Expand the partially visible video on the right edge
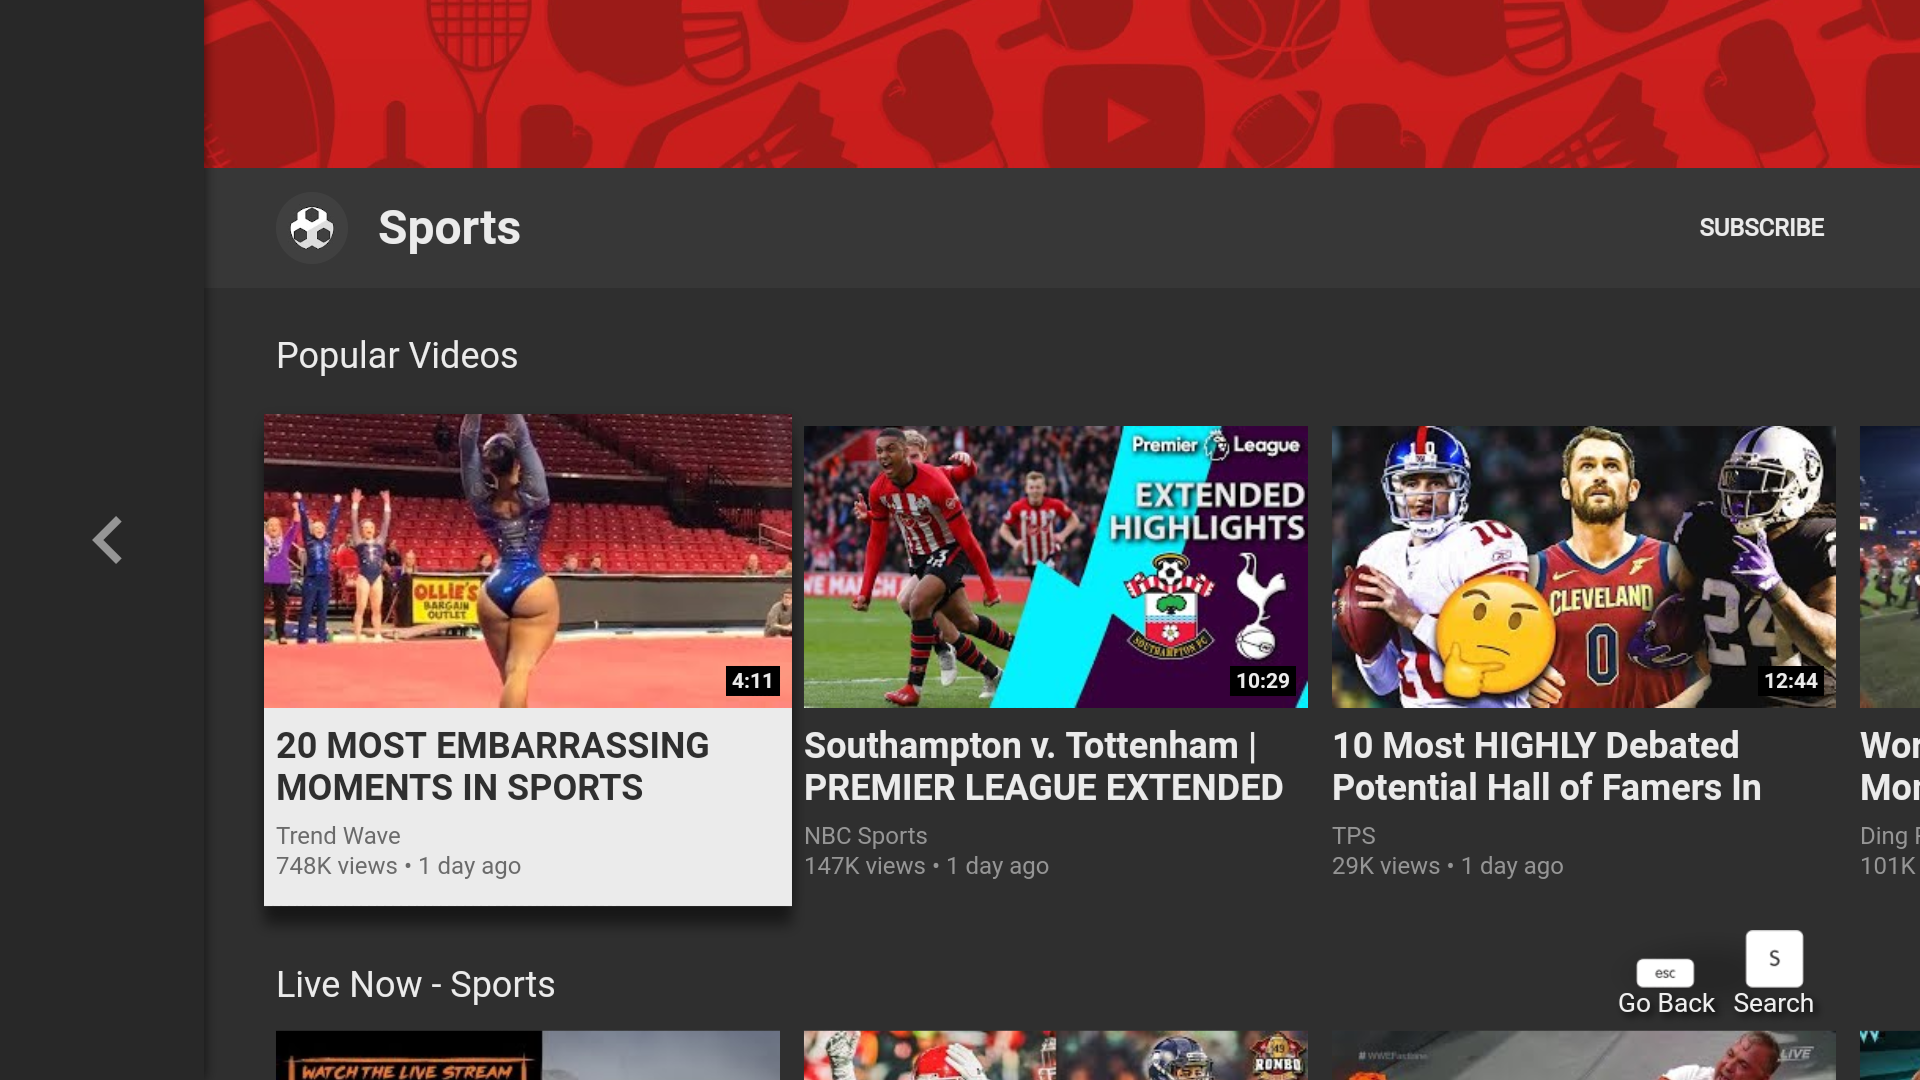The width and height of the screenshot is (1920, 1080). point(1889,566)
